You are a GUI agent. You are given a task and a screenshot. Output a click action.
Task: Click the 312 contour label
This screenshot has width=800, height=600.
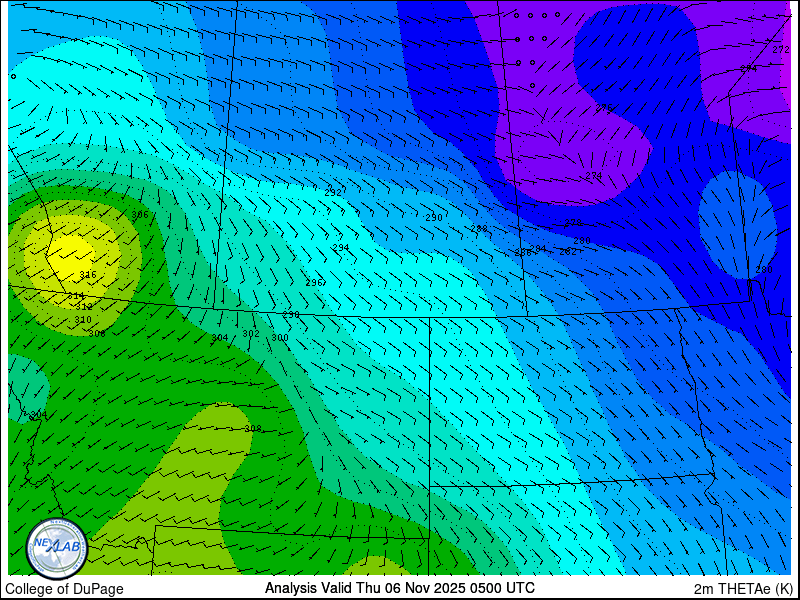coord(84,307)
